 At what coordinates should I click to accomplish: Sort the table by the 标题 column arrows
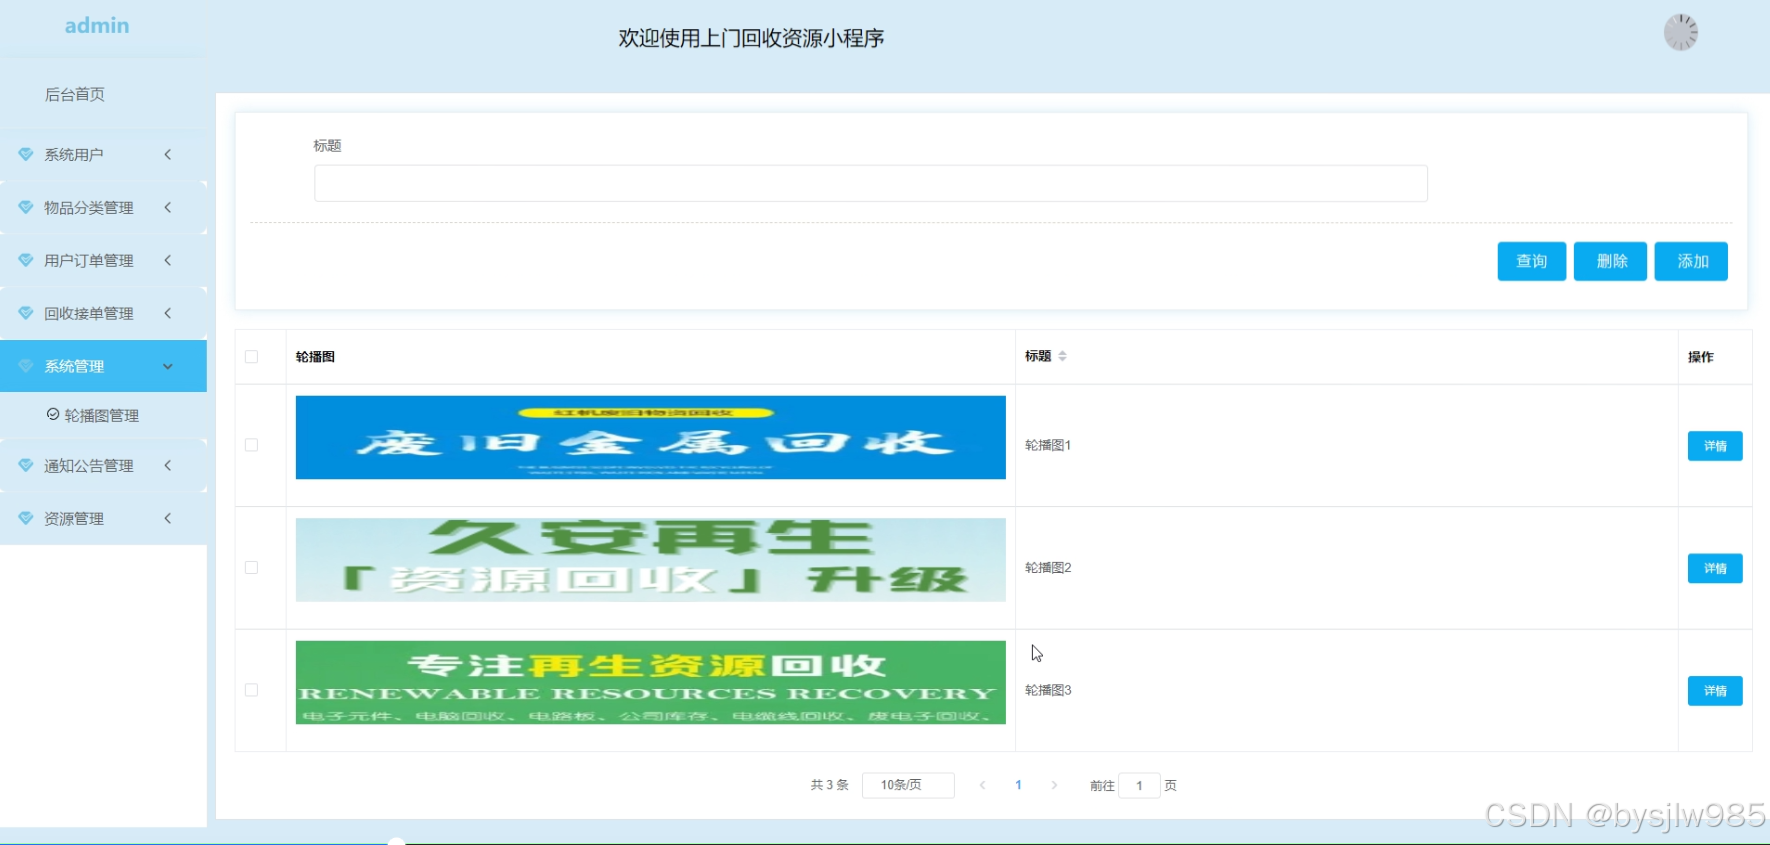1062,356
